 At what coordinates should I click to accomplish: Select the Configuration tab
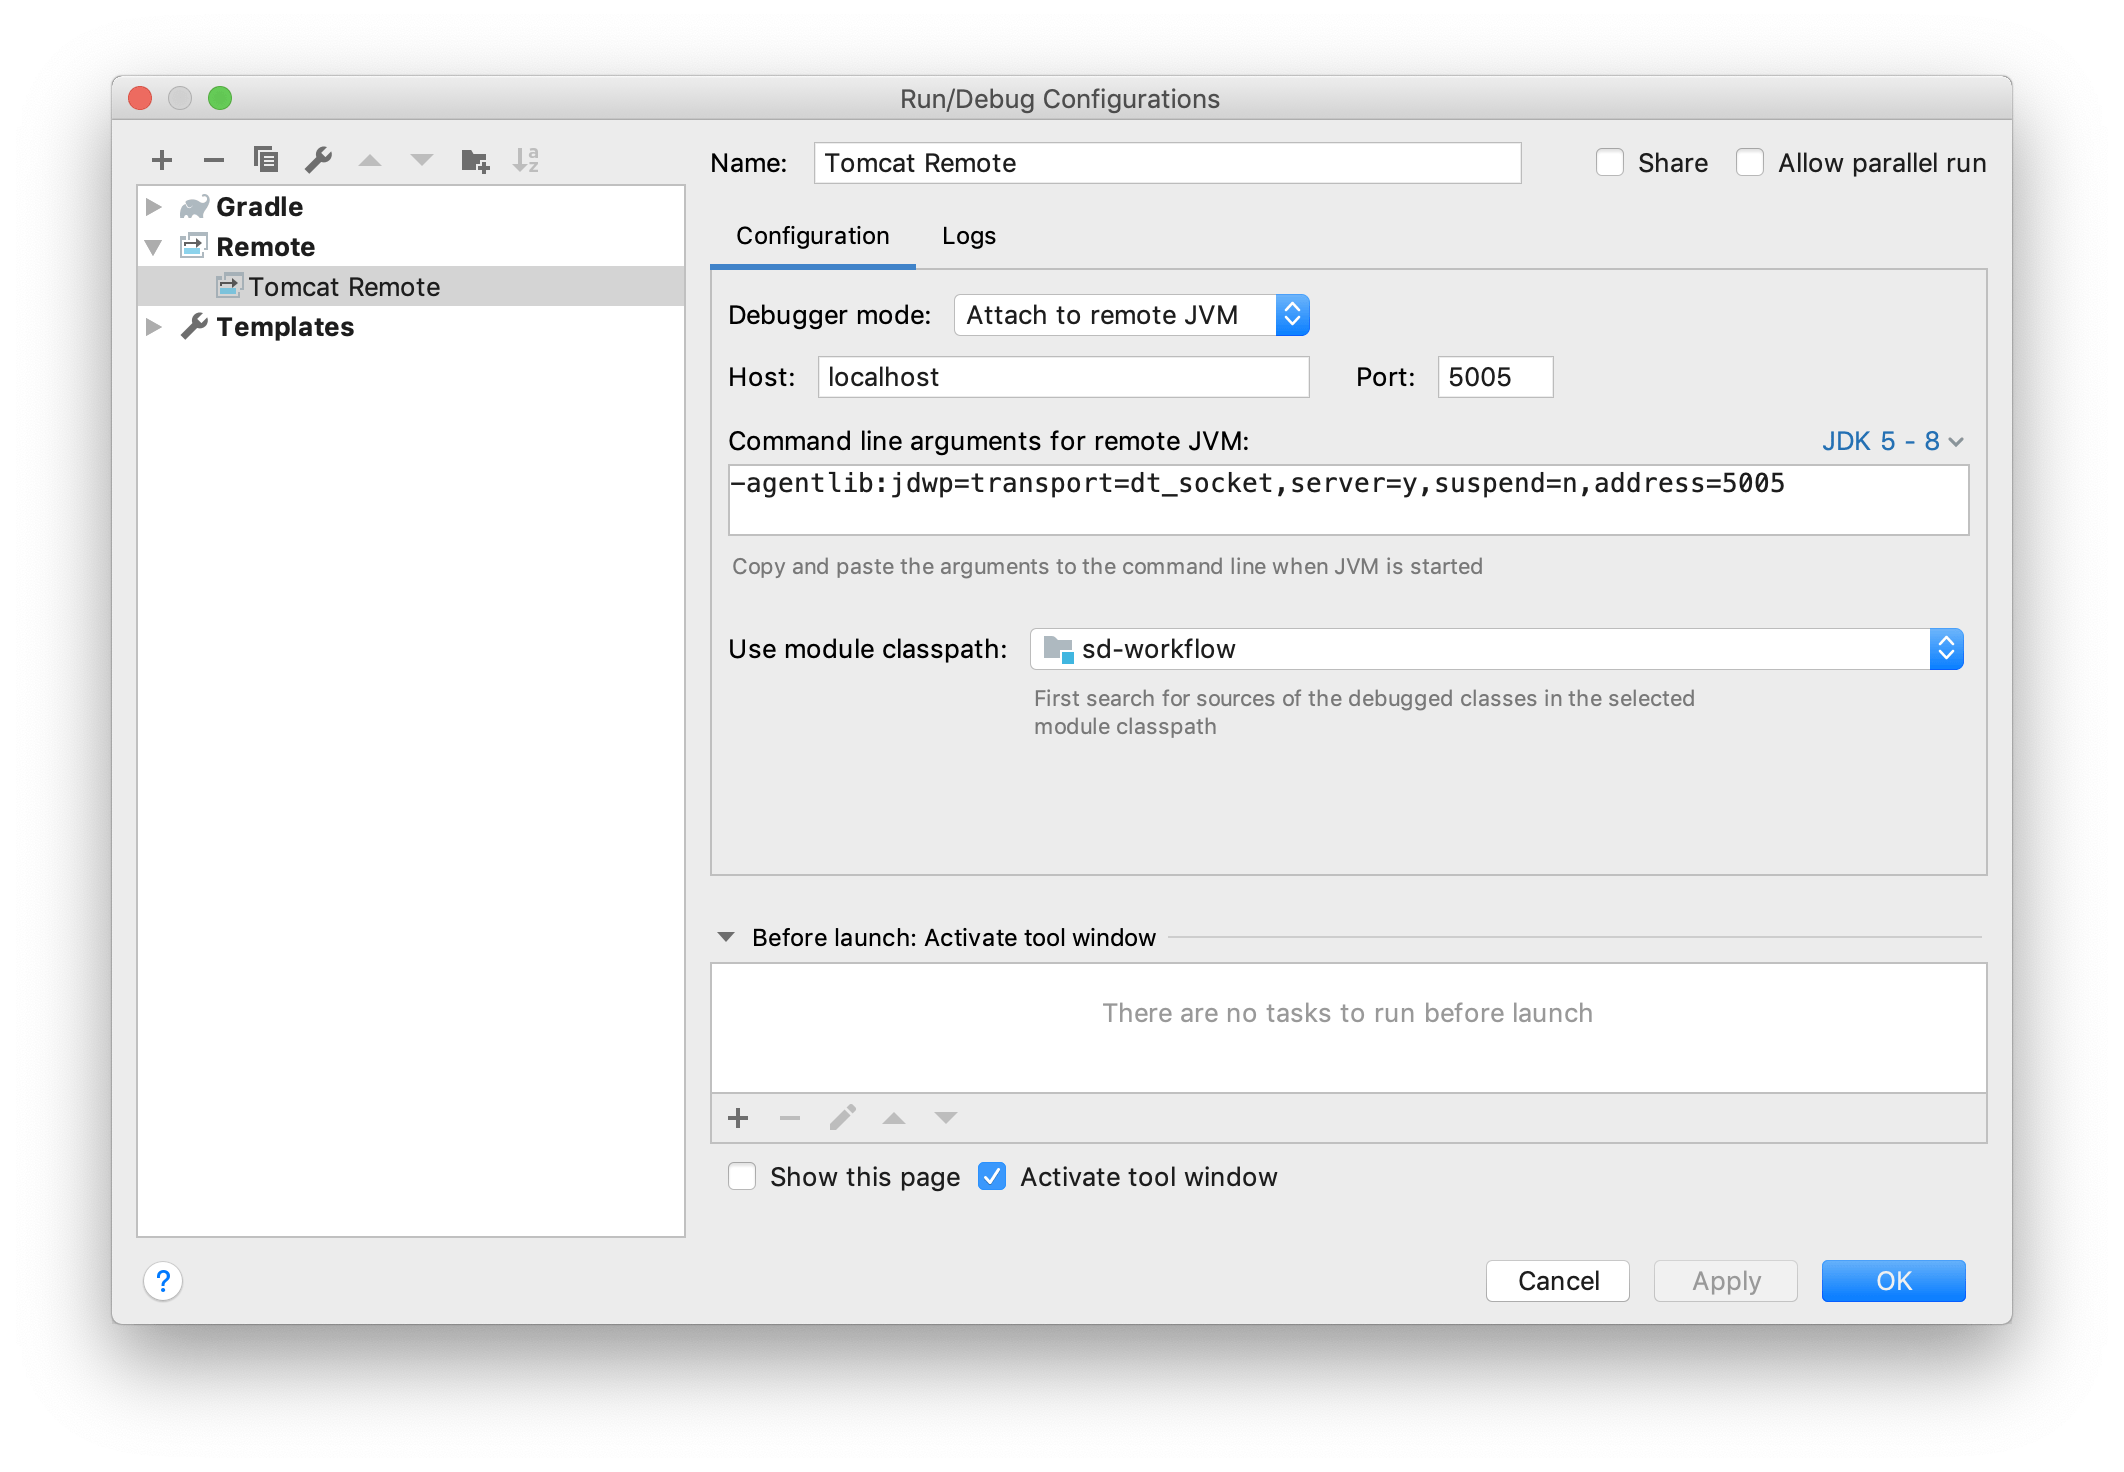(x=812, y=236)
